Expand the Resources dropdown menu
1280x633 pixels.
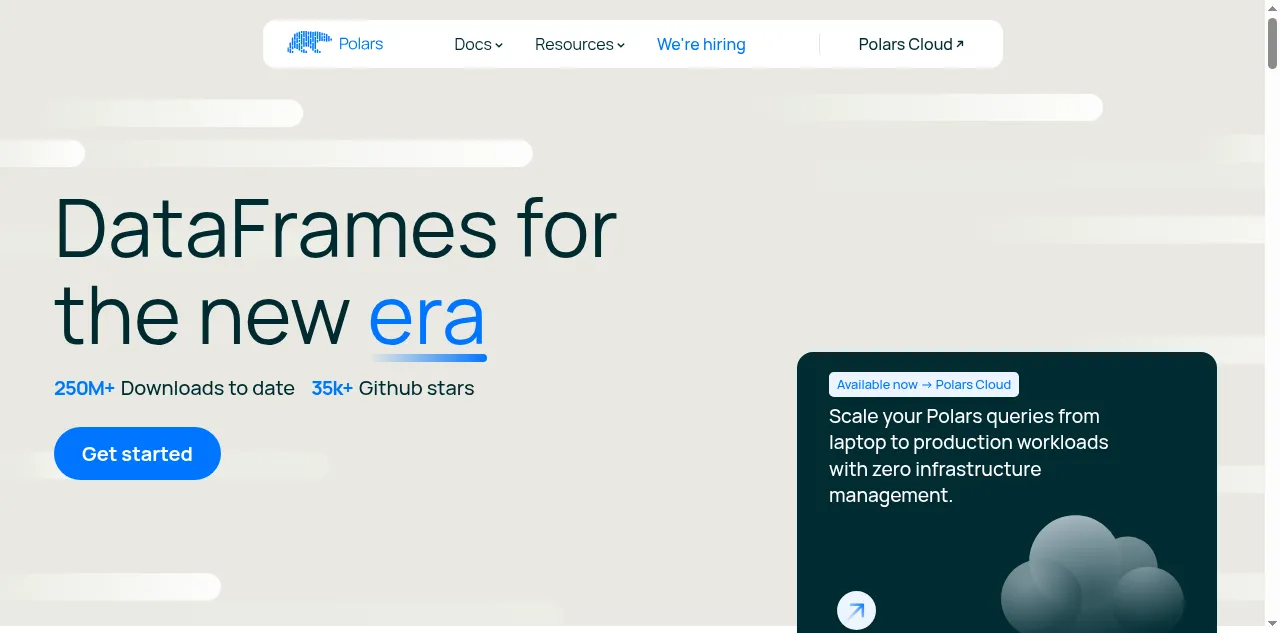580,44
